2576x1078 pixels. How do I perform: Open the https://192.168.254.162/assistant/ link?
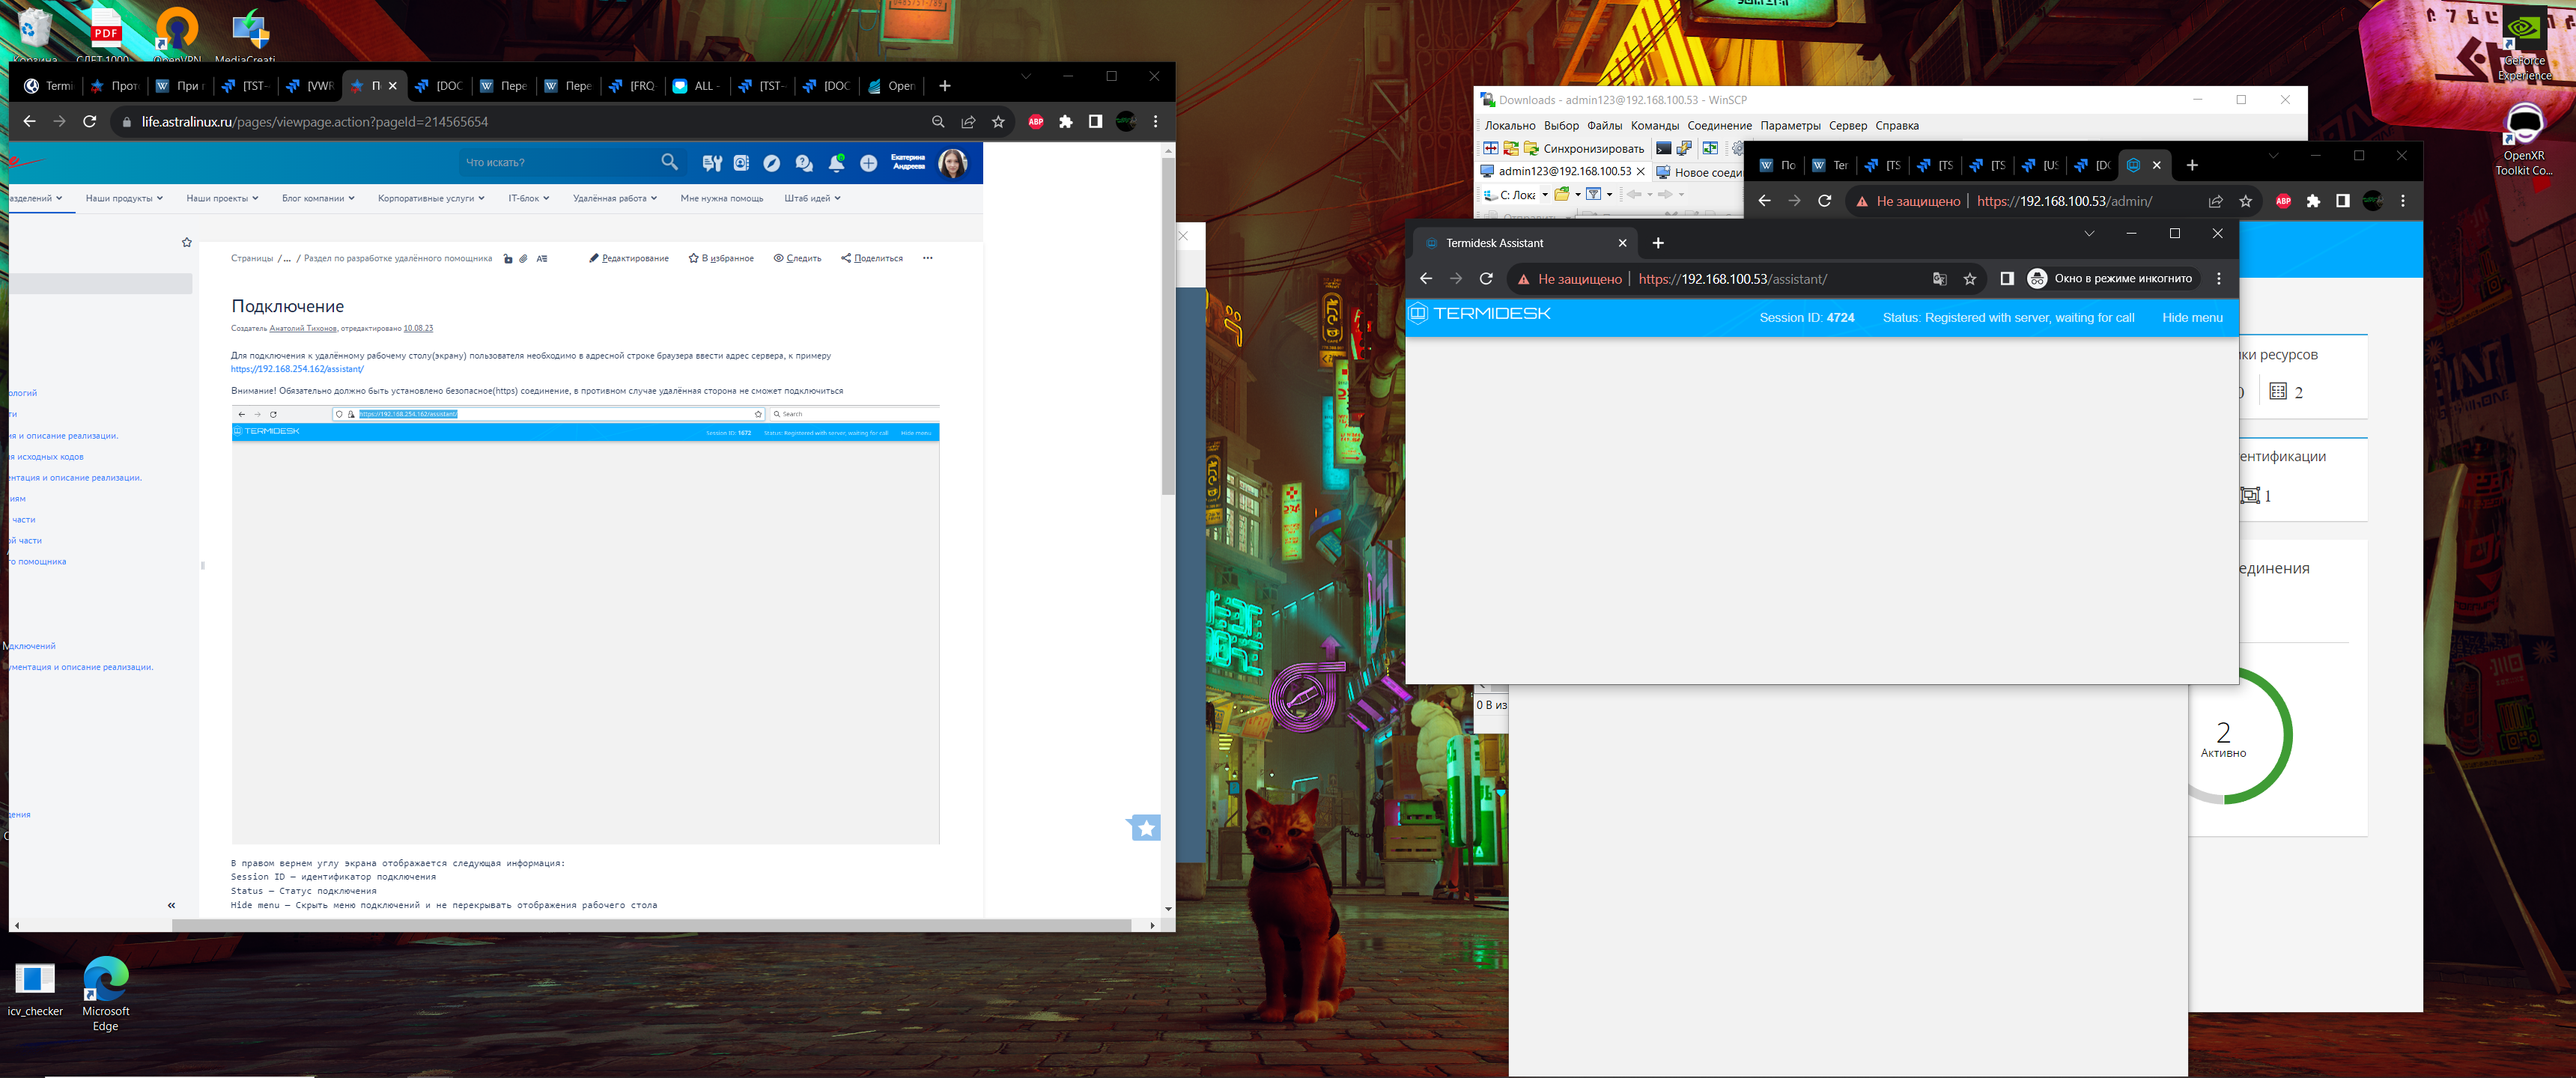(x=297, y=369)
